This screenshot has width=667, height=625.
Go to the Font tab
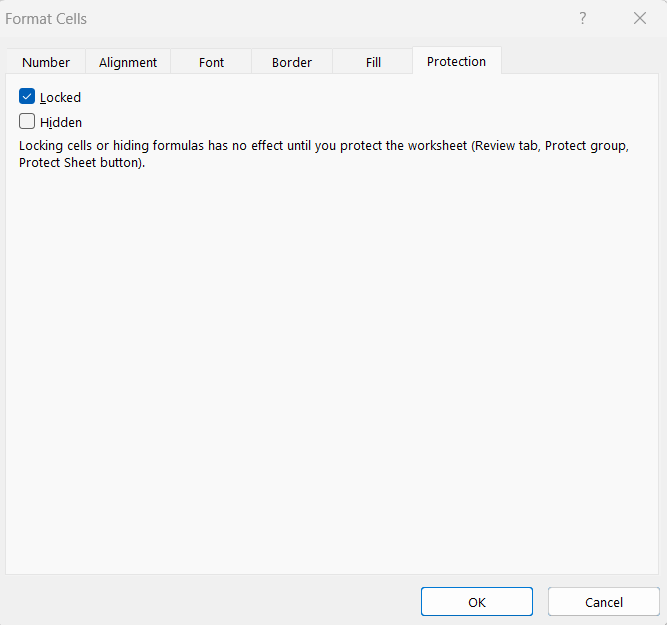pos(211,62)
